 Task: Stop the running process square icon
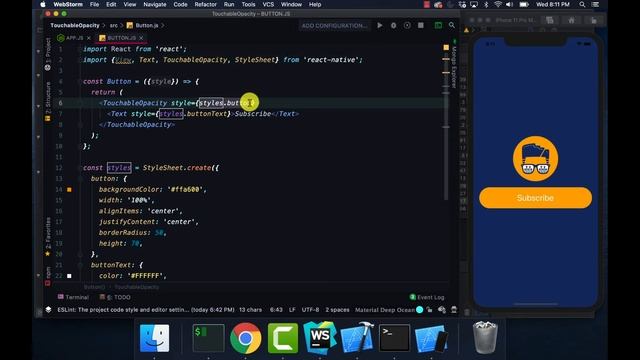click(420, 25)
